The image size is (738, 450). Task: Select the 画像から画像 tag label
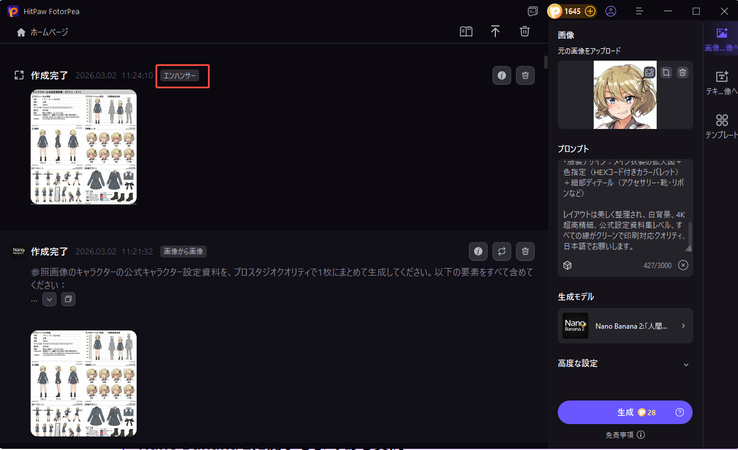183,251
